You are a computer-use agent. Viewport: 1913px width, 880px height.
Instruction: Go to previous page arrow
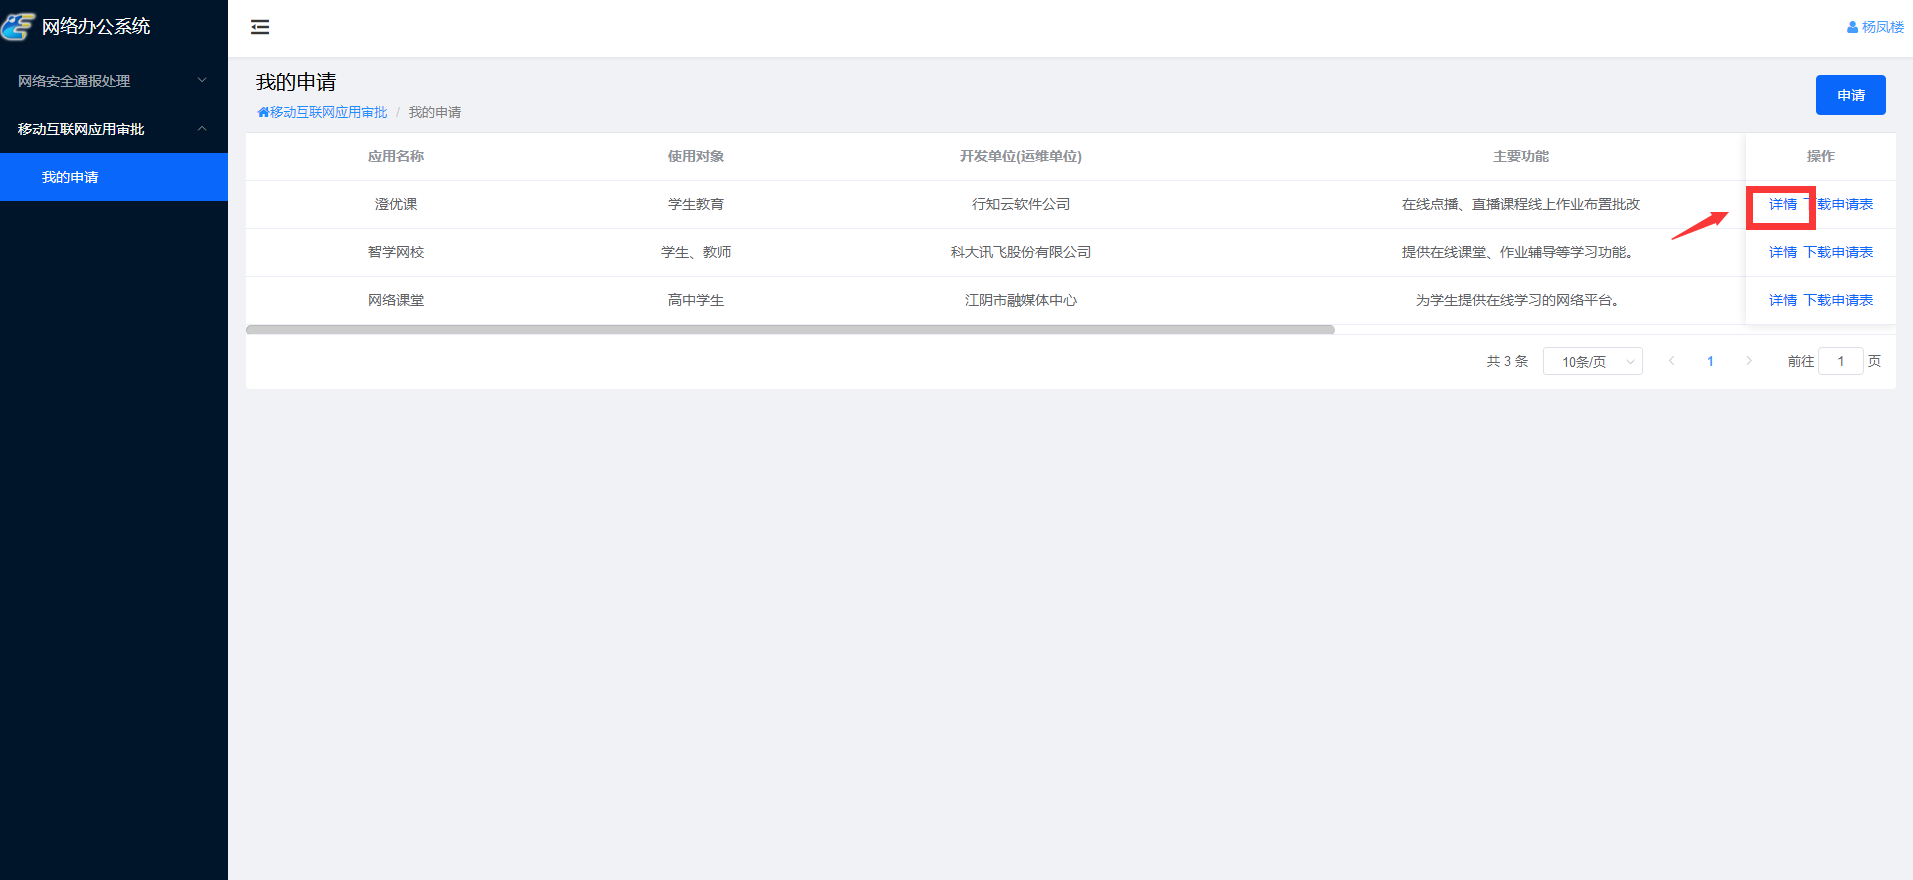point(1671,361)
